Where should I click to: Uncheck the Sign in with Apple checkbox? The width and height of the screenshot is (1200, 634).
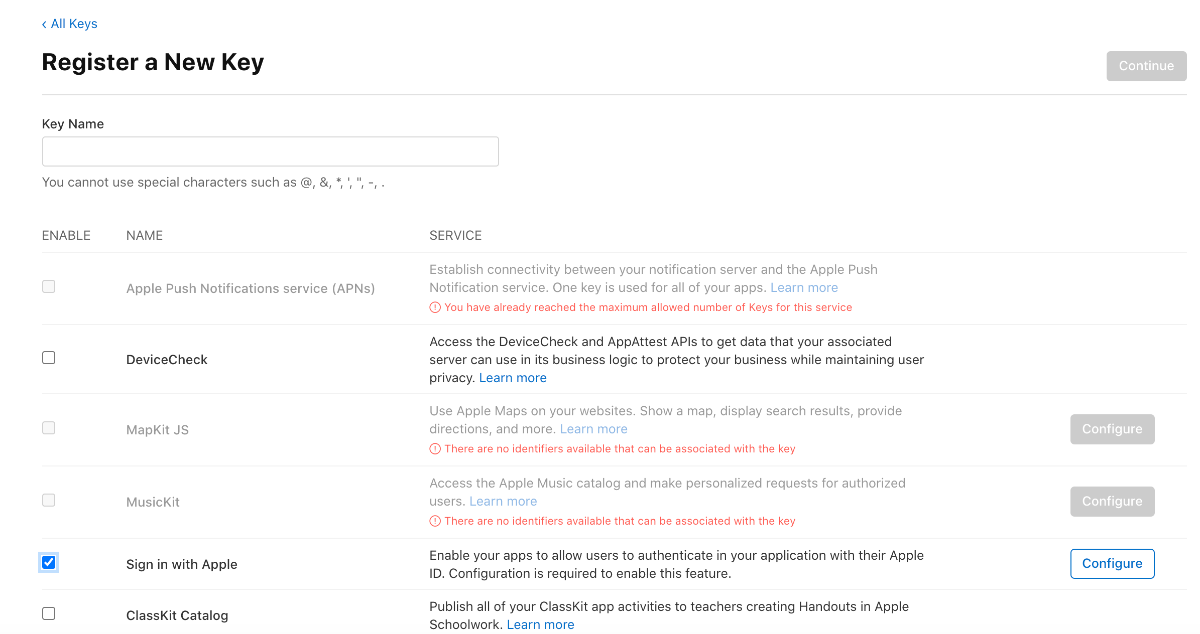click(x=48, y=562)
